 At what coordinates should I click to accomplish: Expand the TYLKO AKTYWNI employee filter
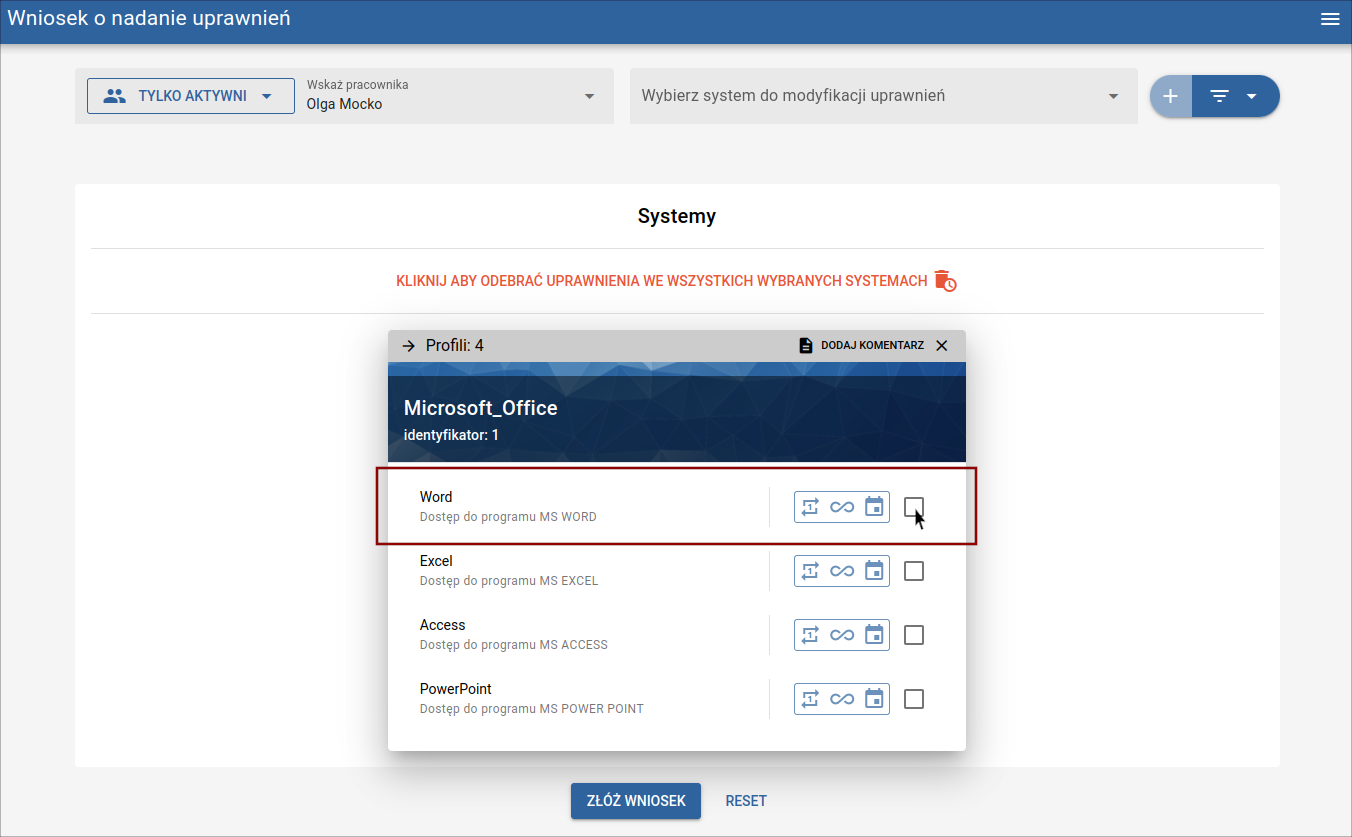[x=191, y=96]
